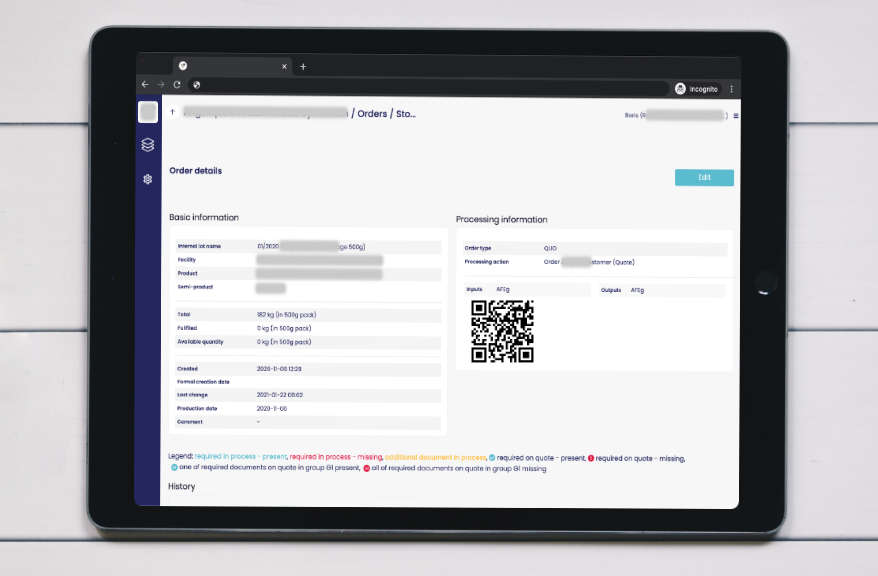The height and width of the screenshot is (576, 878).
Task: Reload the page with the refresh icon
Action: tap(177, 86)
